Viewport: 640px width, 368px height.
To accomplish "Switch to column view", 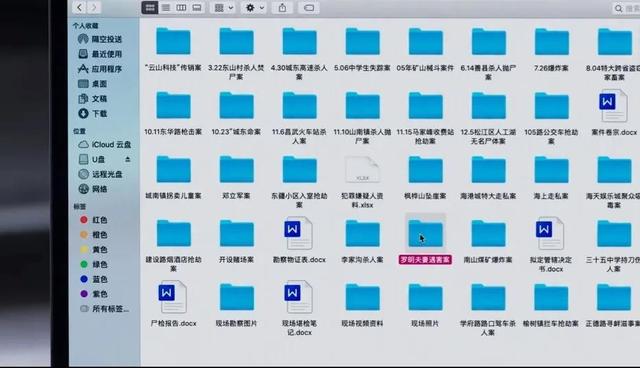I will click(x=181, y=8).
